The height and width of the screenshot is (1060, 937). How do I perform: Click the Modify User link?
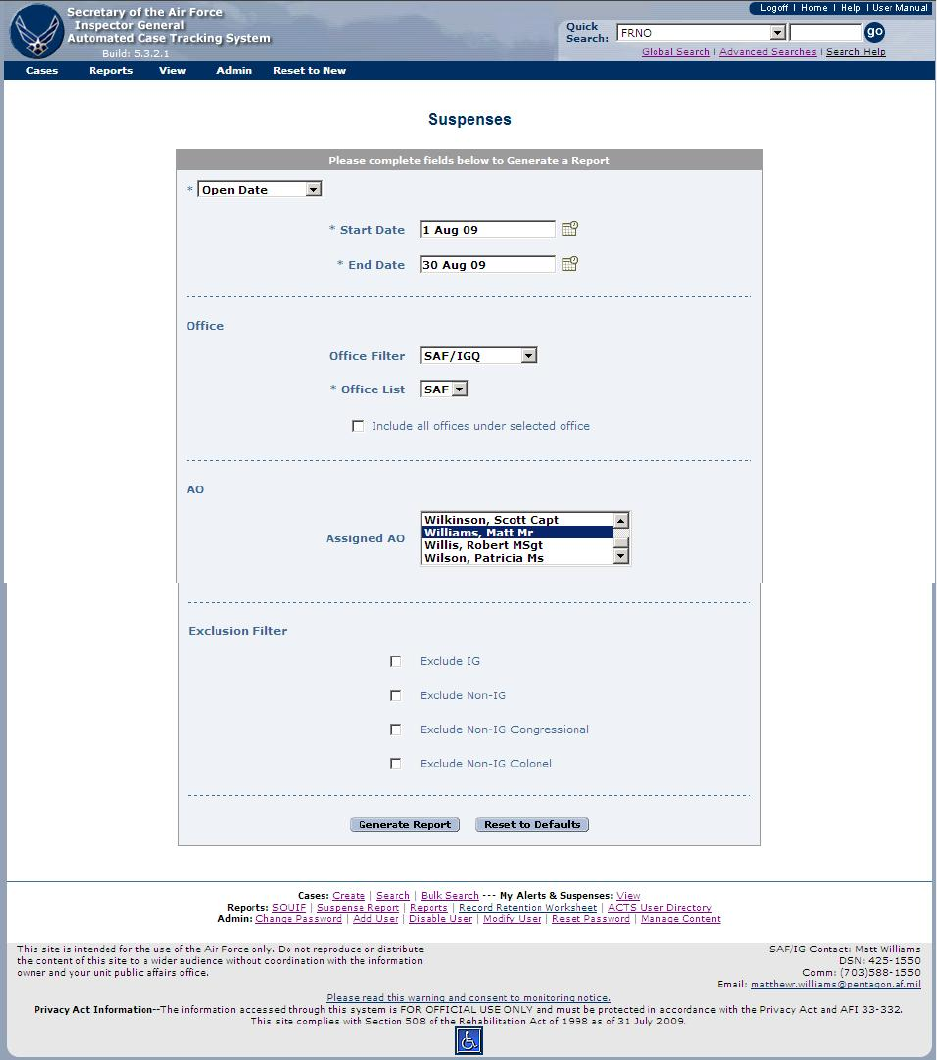pyautogui.click(x=512, y=919)
